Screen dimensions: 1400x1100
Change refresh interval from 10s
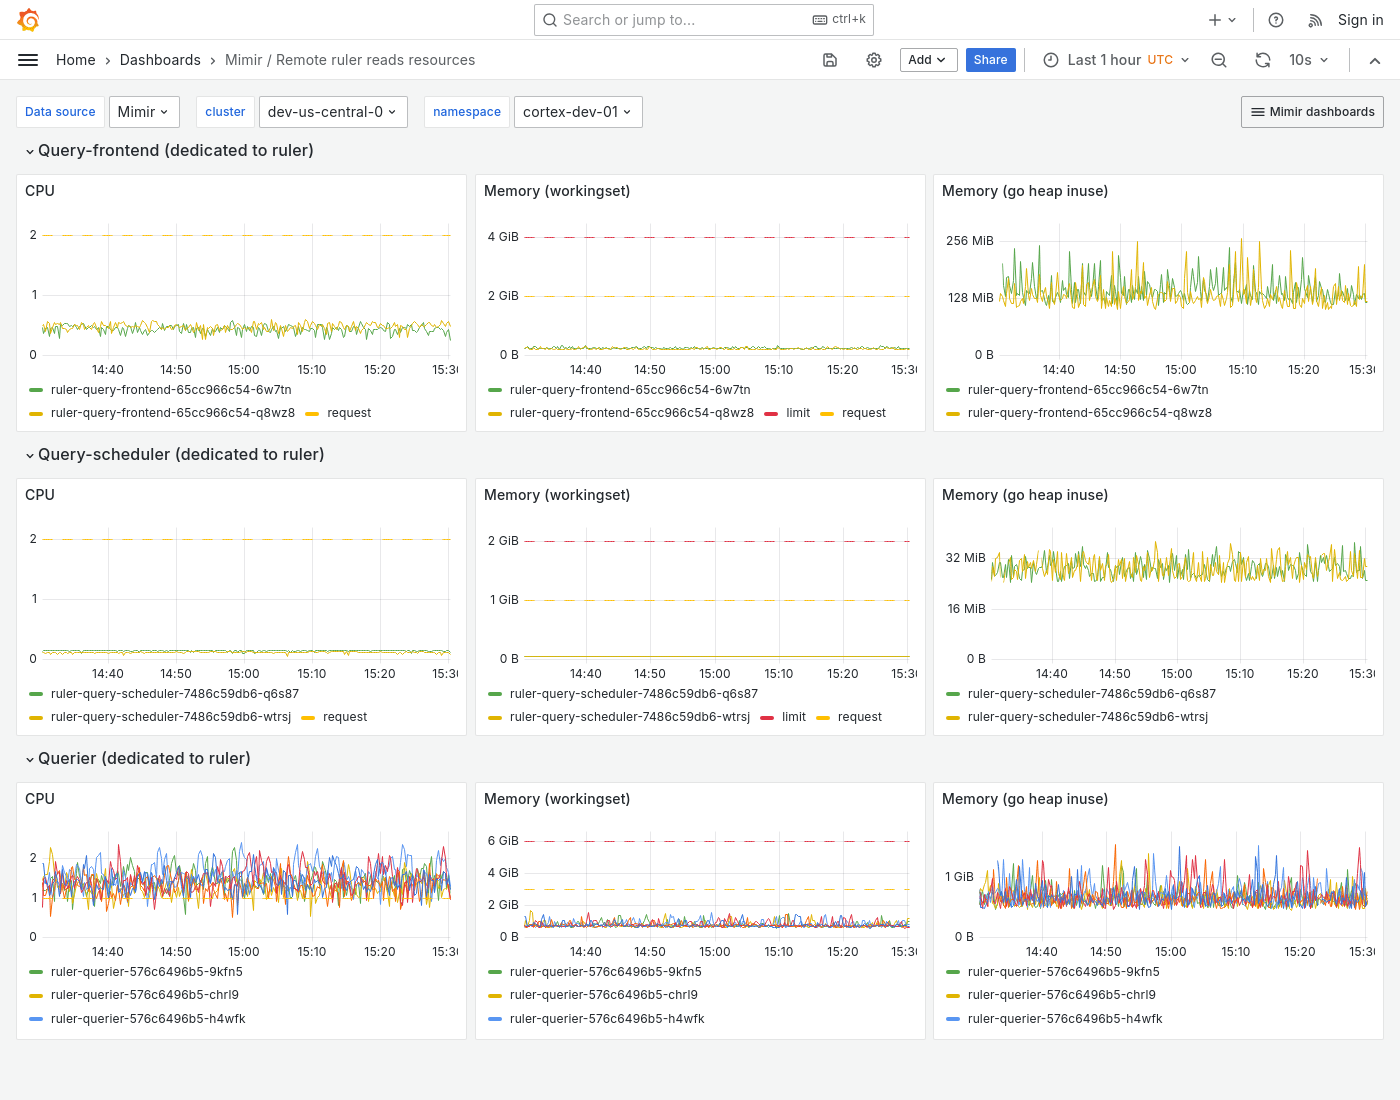pos(1308,60)
